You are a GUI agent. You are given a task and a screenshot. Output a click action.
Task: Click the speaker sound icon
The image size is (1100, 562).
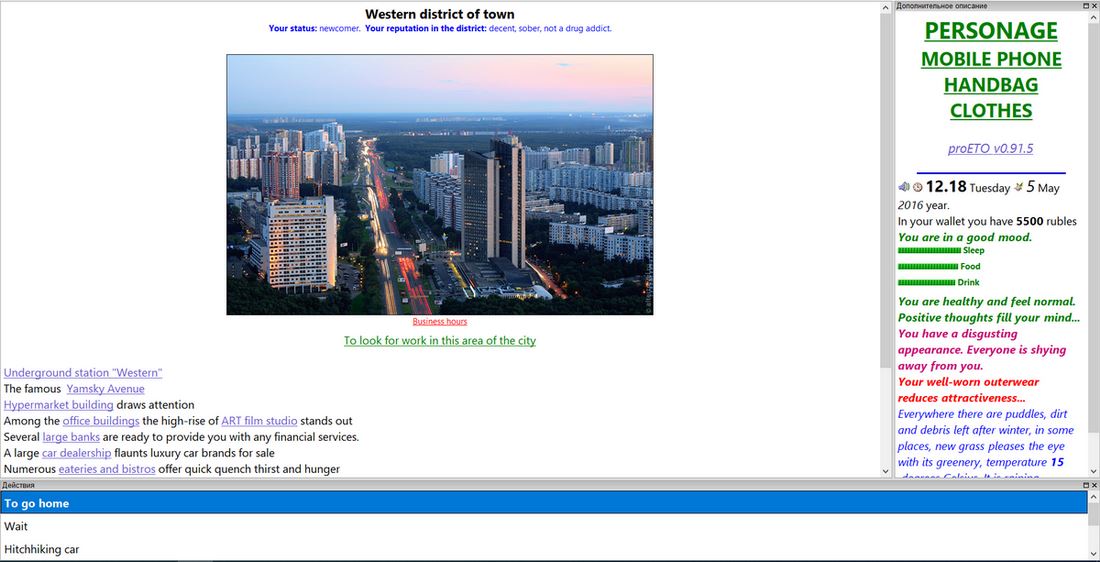click(x=903, y=187)
